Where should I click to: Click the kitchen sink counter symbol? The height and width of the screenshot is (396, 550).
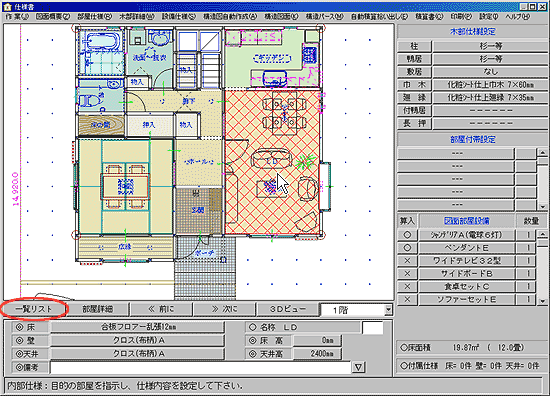[274, 79]
